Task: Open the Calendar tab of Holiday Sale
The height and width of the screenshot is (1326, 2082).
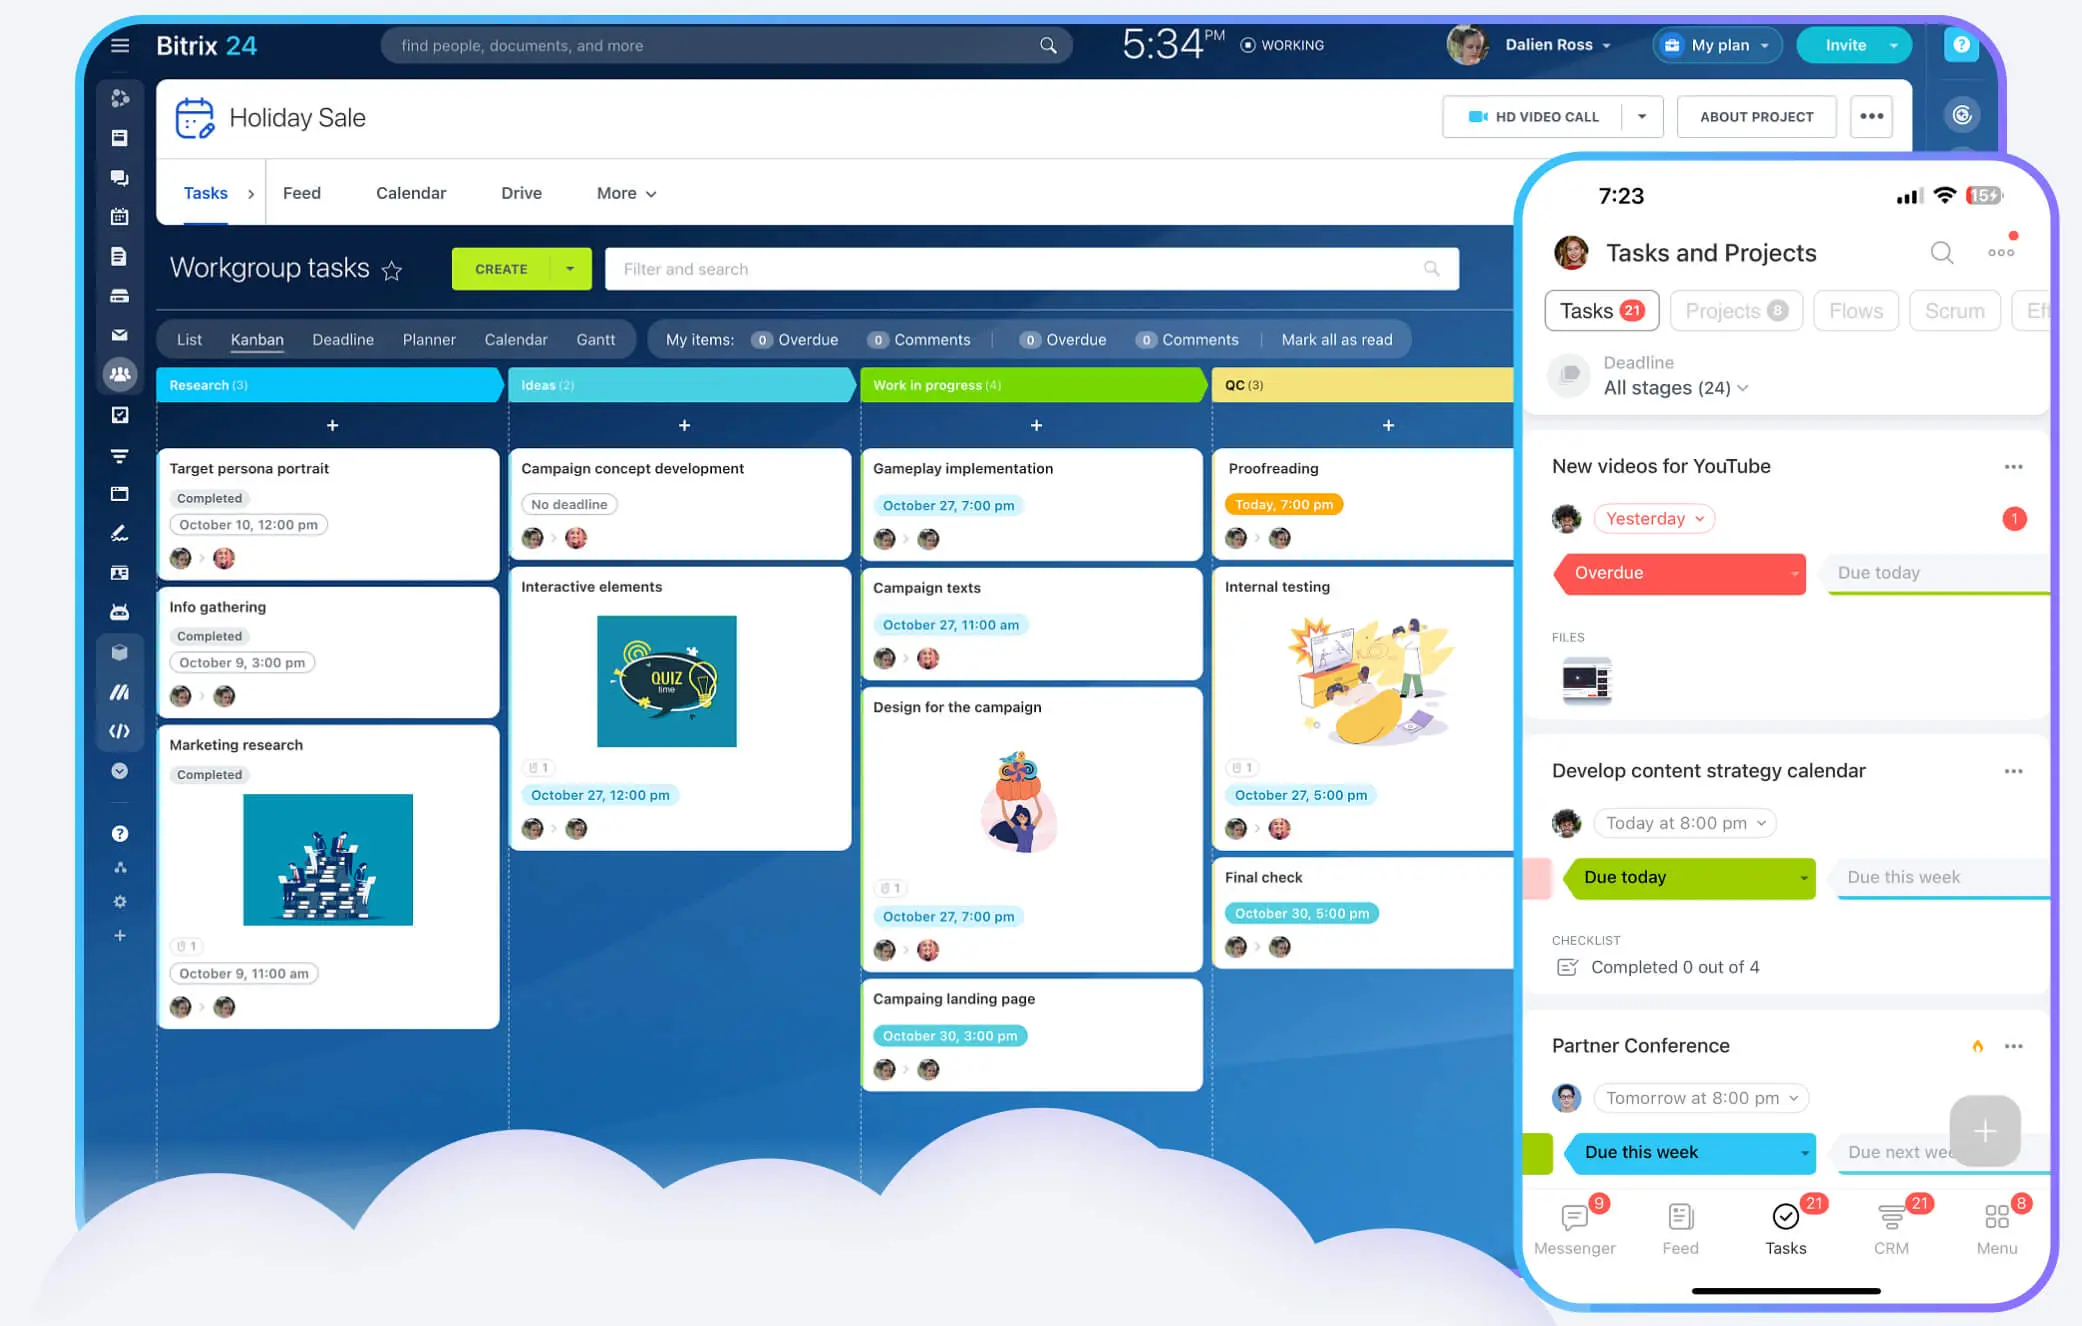Action: (x=410, y=193)
